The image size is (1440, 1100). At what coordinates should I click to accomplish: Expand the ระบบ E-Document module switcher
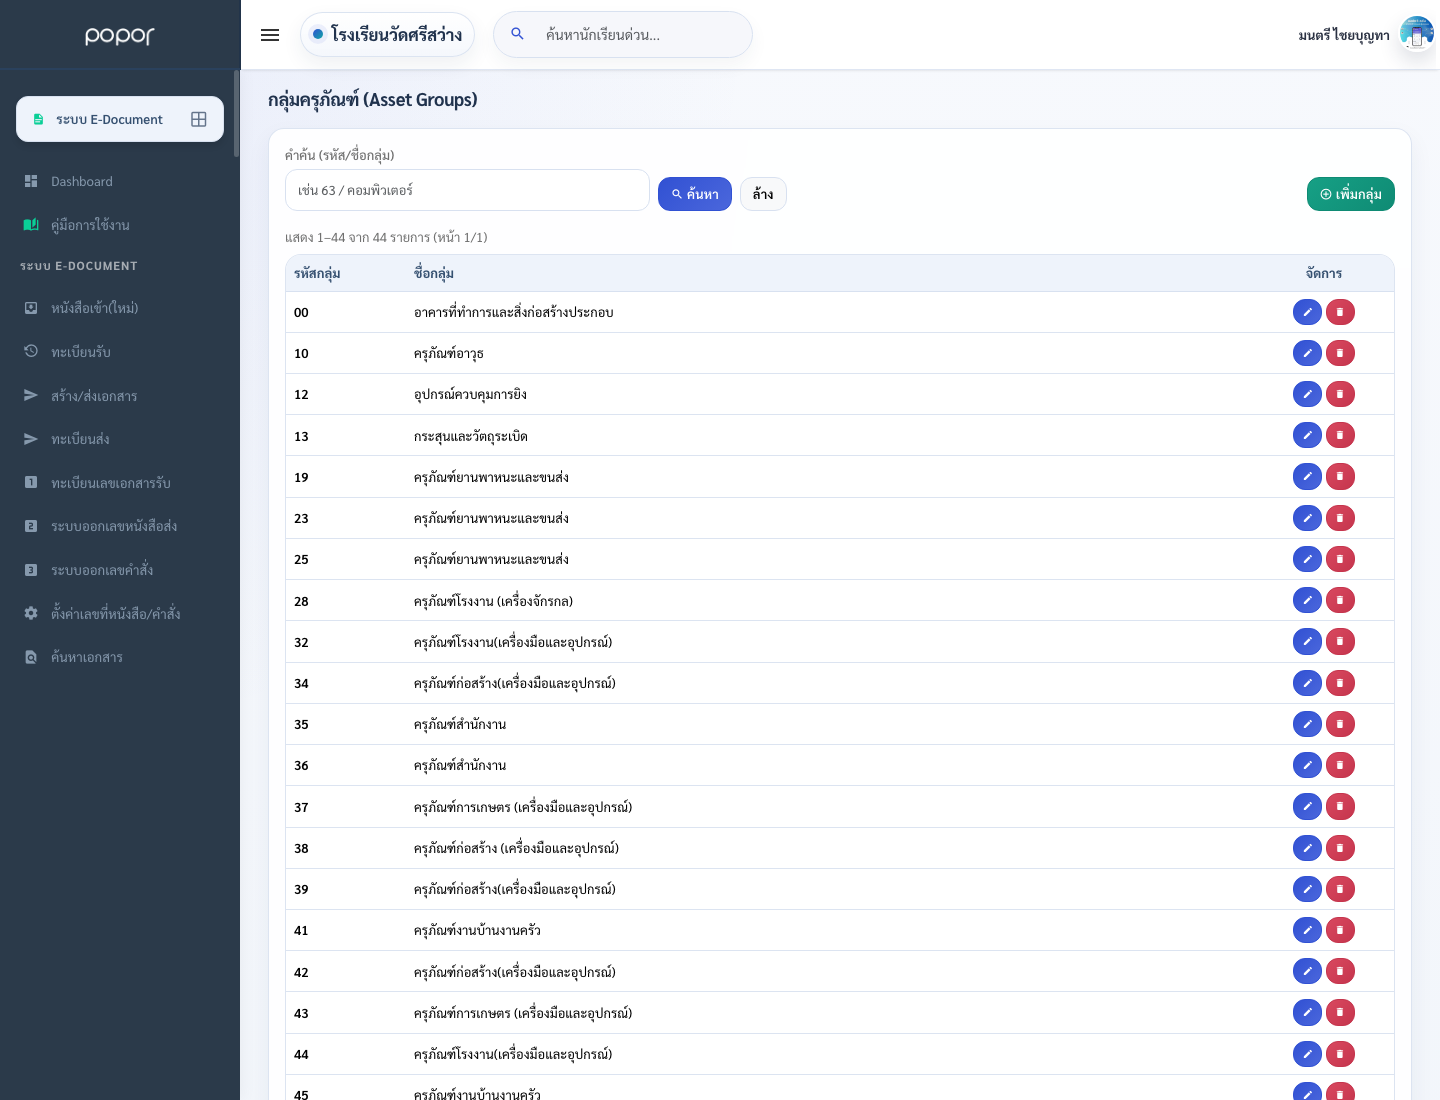coord(120,119)
